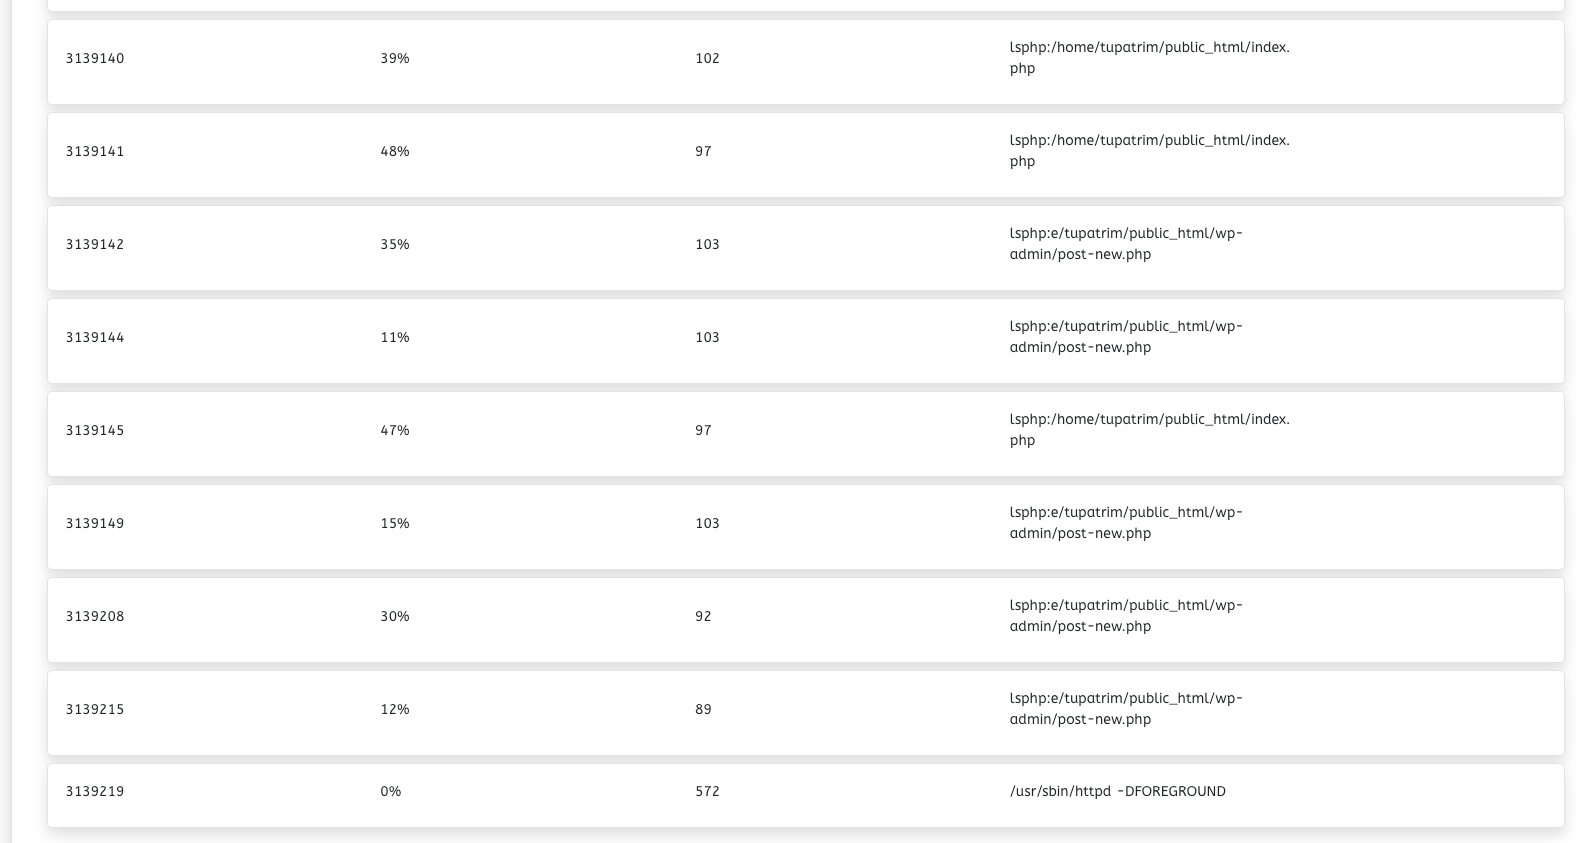Click the index.php command for PID 3139141
The width and height of the screenshot is (1583, 843).
[1150, 151]
